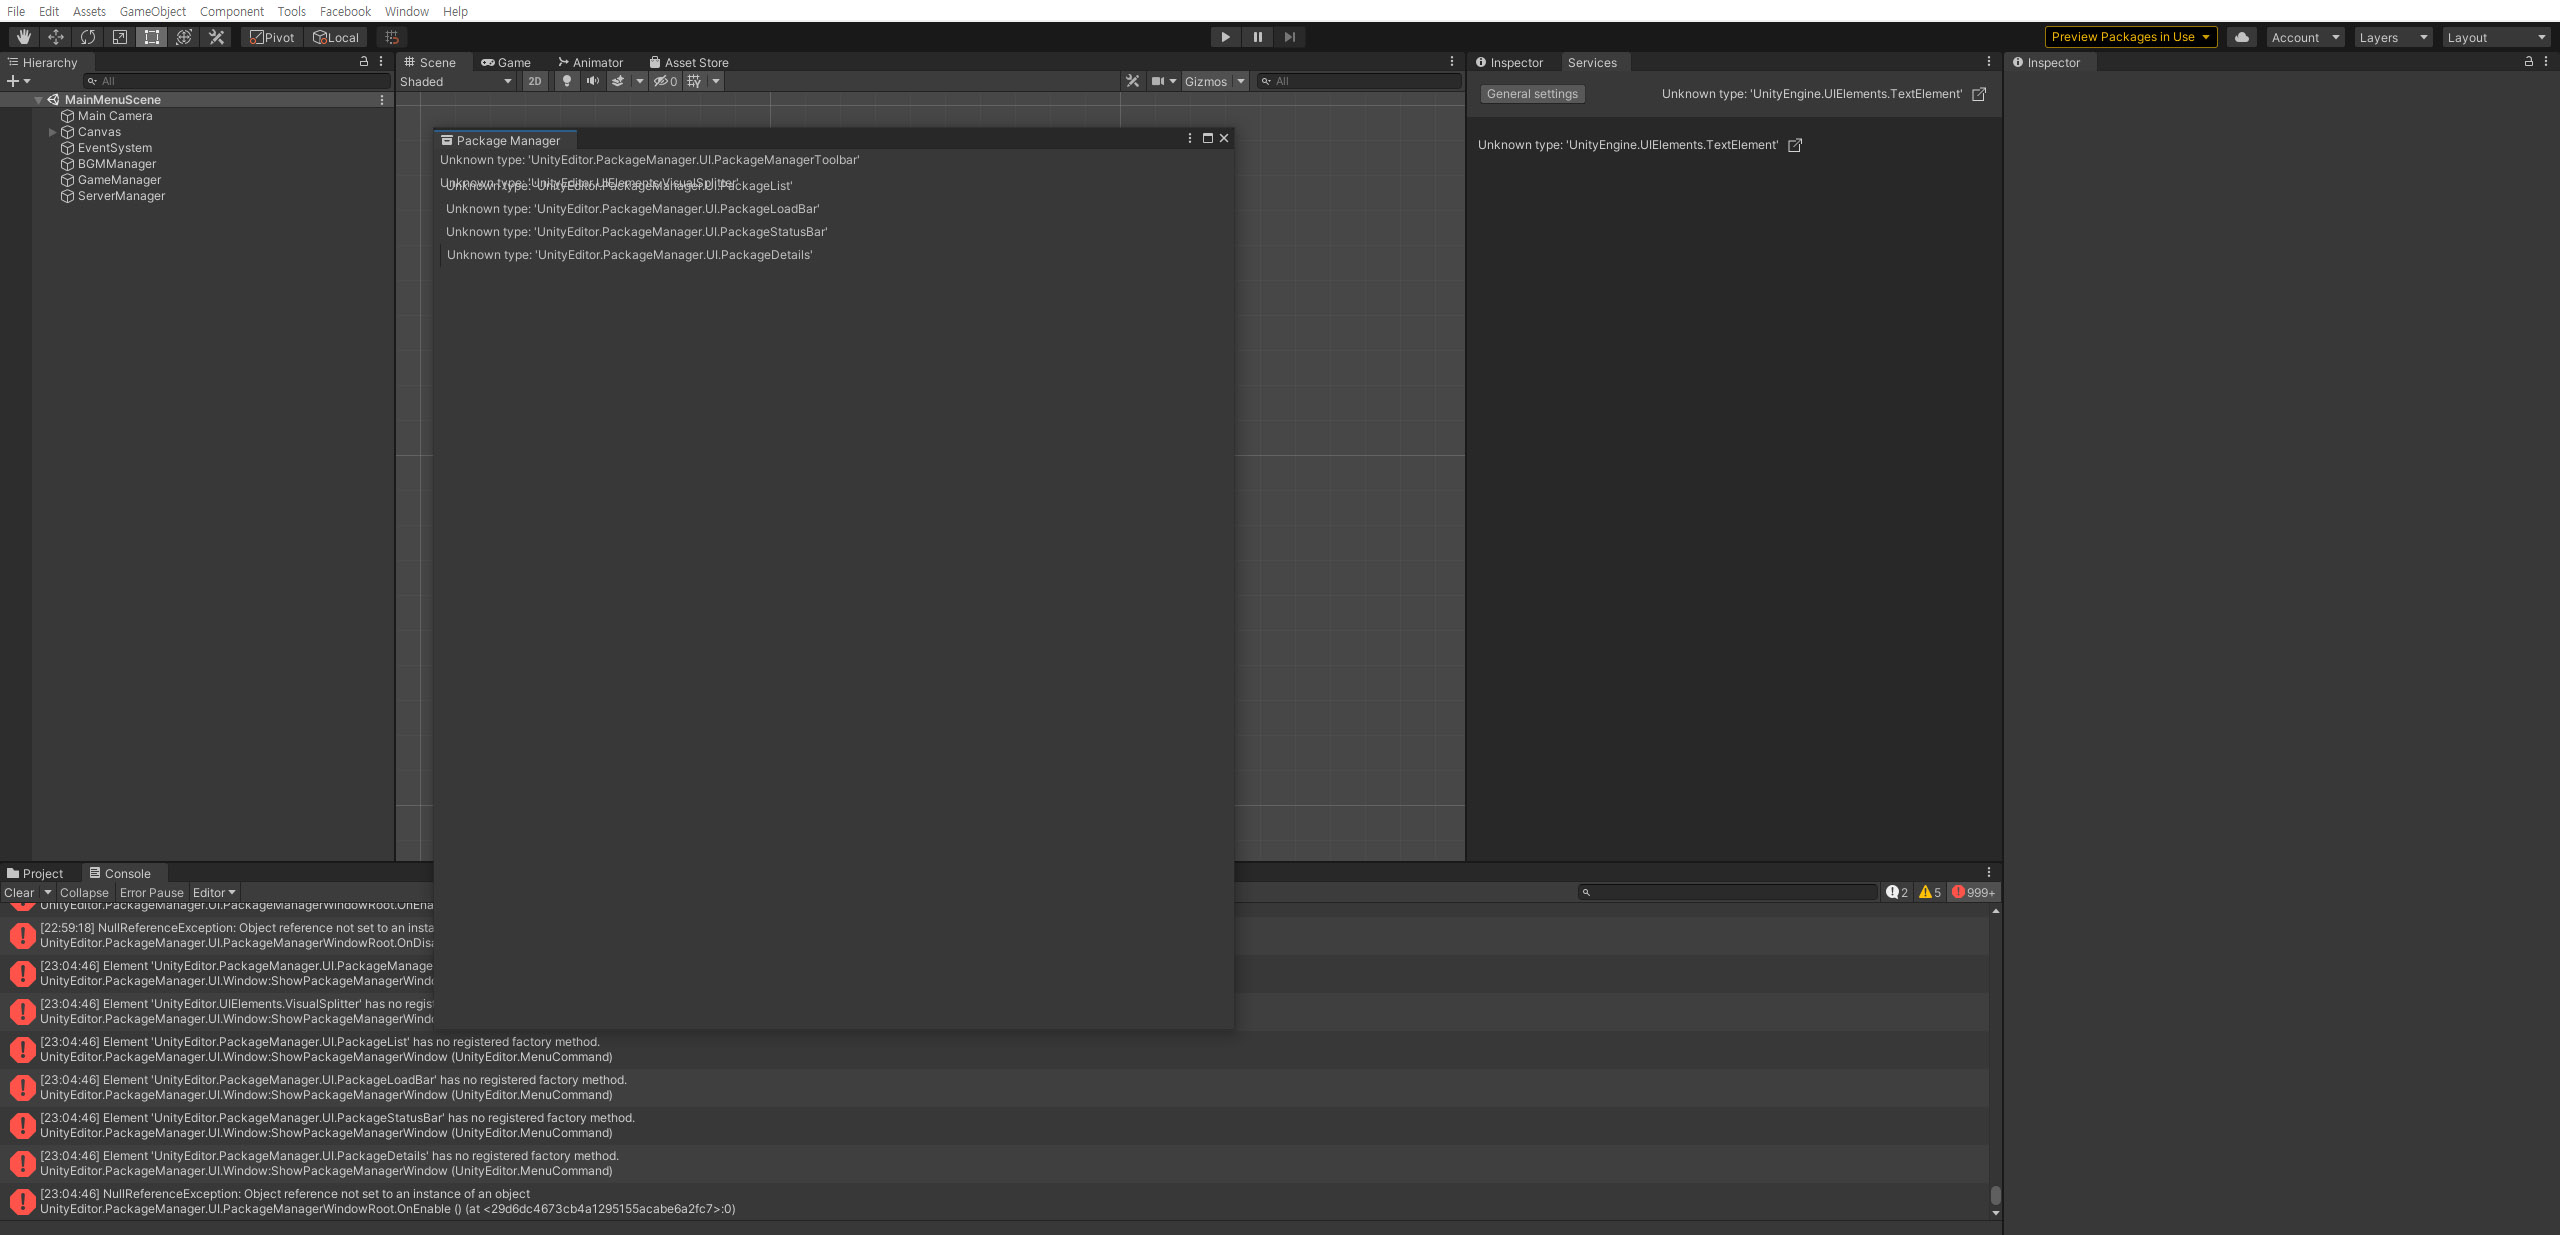Activate the Rotate tool
This screenshot has width=2560, height=1235.
(x=87, y=36)
